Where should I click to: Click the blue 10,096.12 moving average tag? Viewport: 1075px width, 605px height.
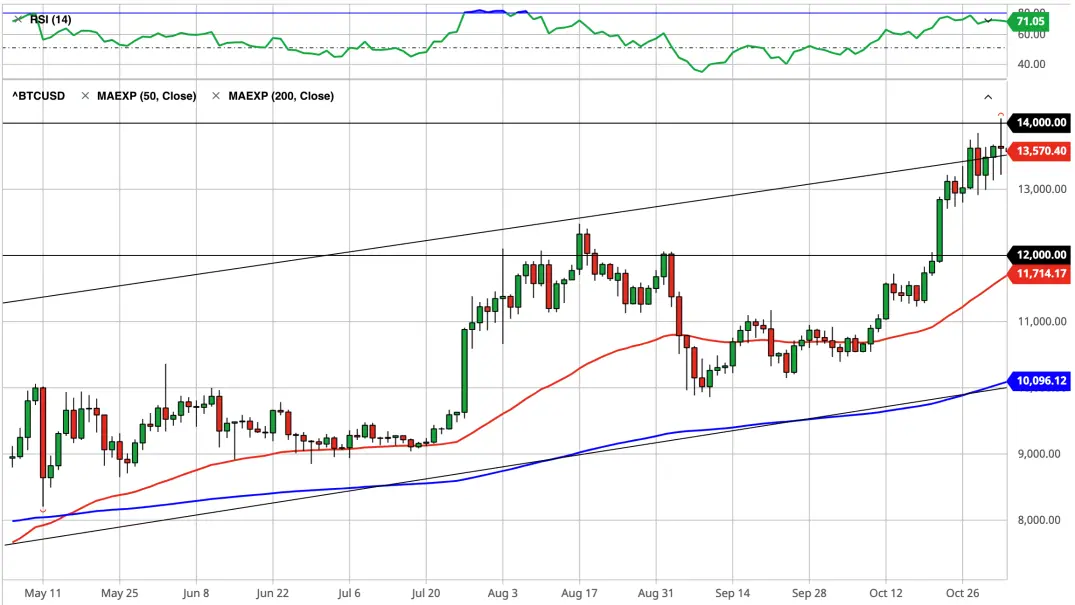tap(1040, 381)
